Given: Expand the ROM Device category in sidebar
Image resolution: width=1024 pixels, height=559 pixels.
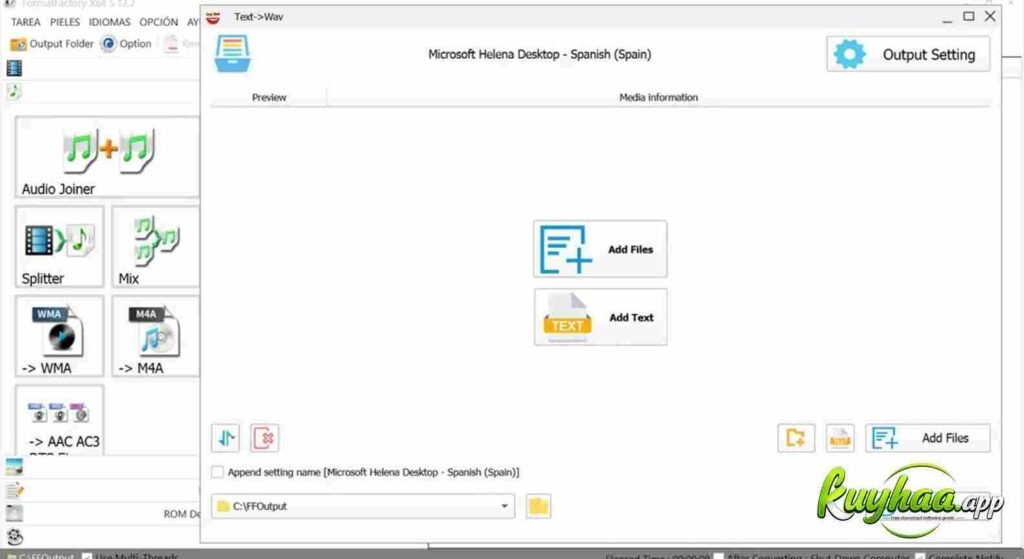Looking at the screenshot, I should [x=14, y=513].
